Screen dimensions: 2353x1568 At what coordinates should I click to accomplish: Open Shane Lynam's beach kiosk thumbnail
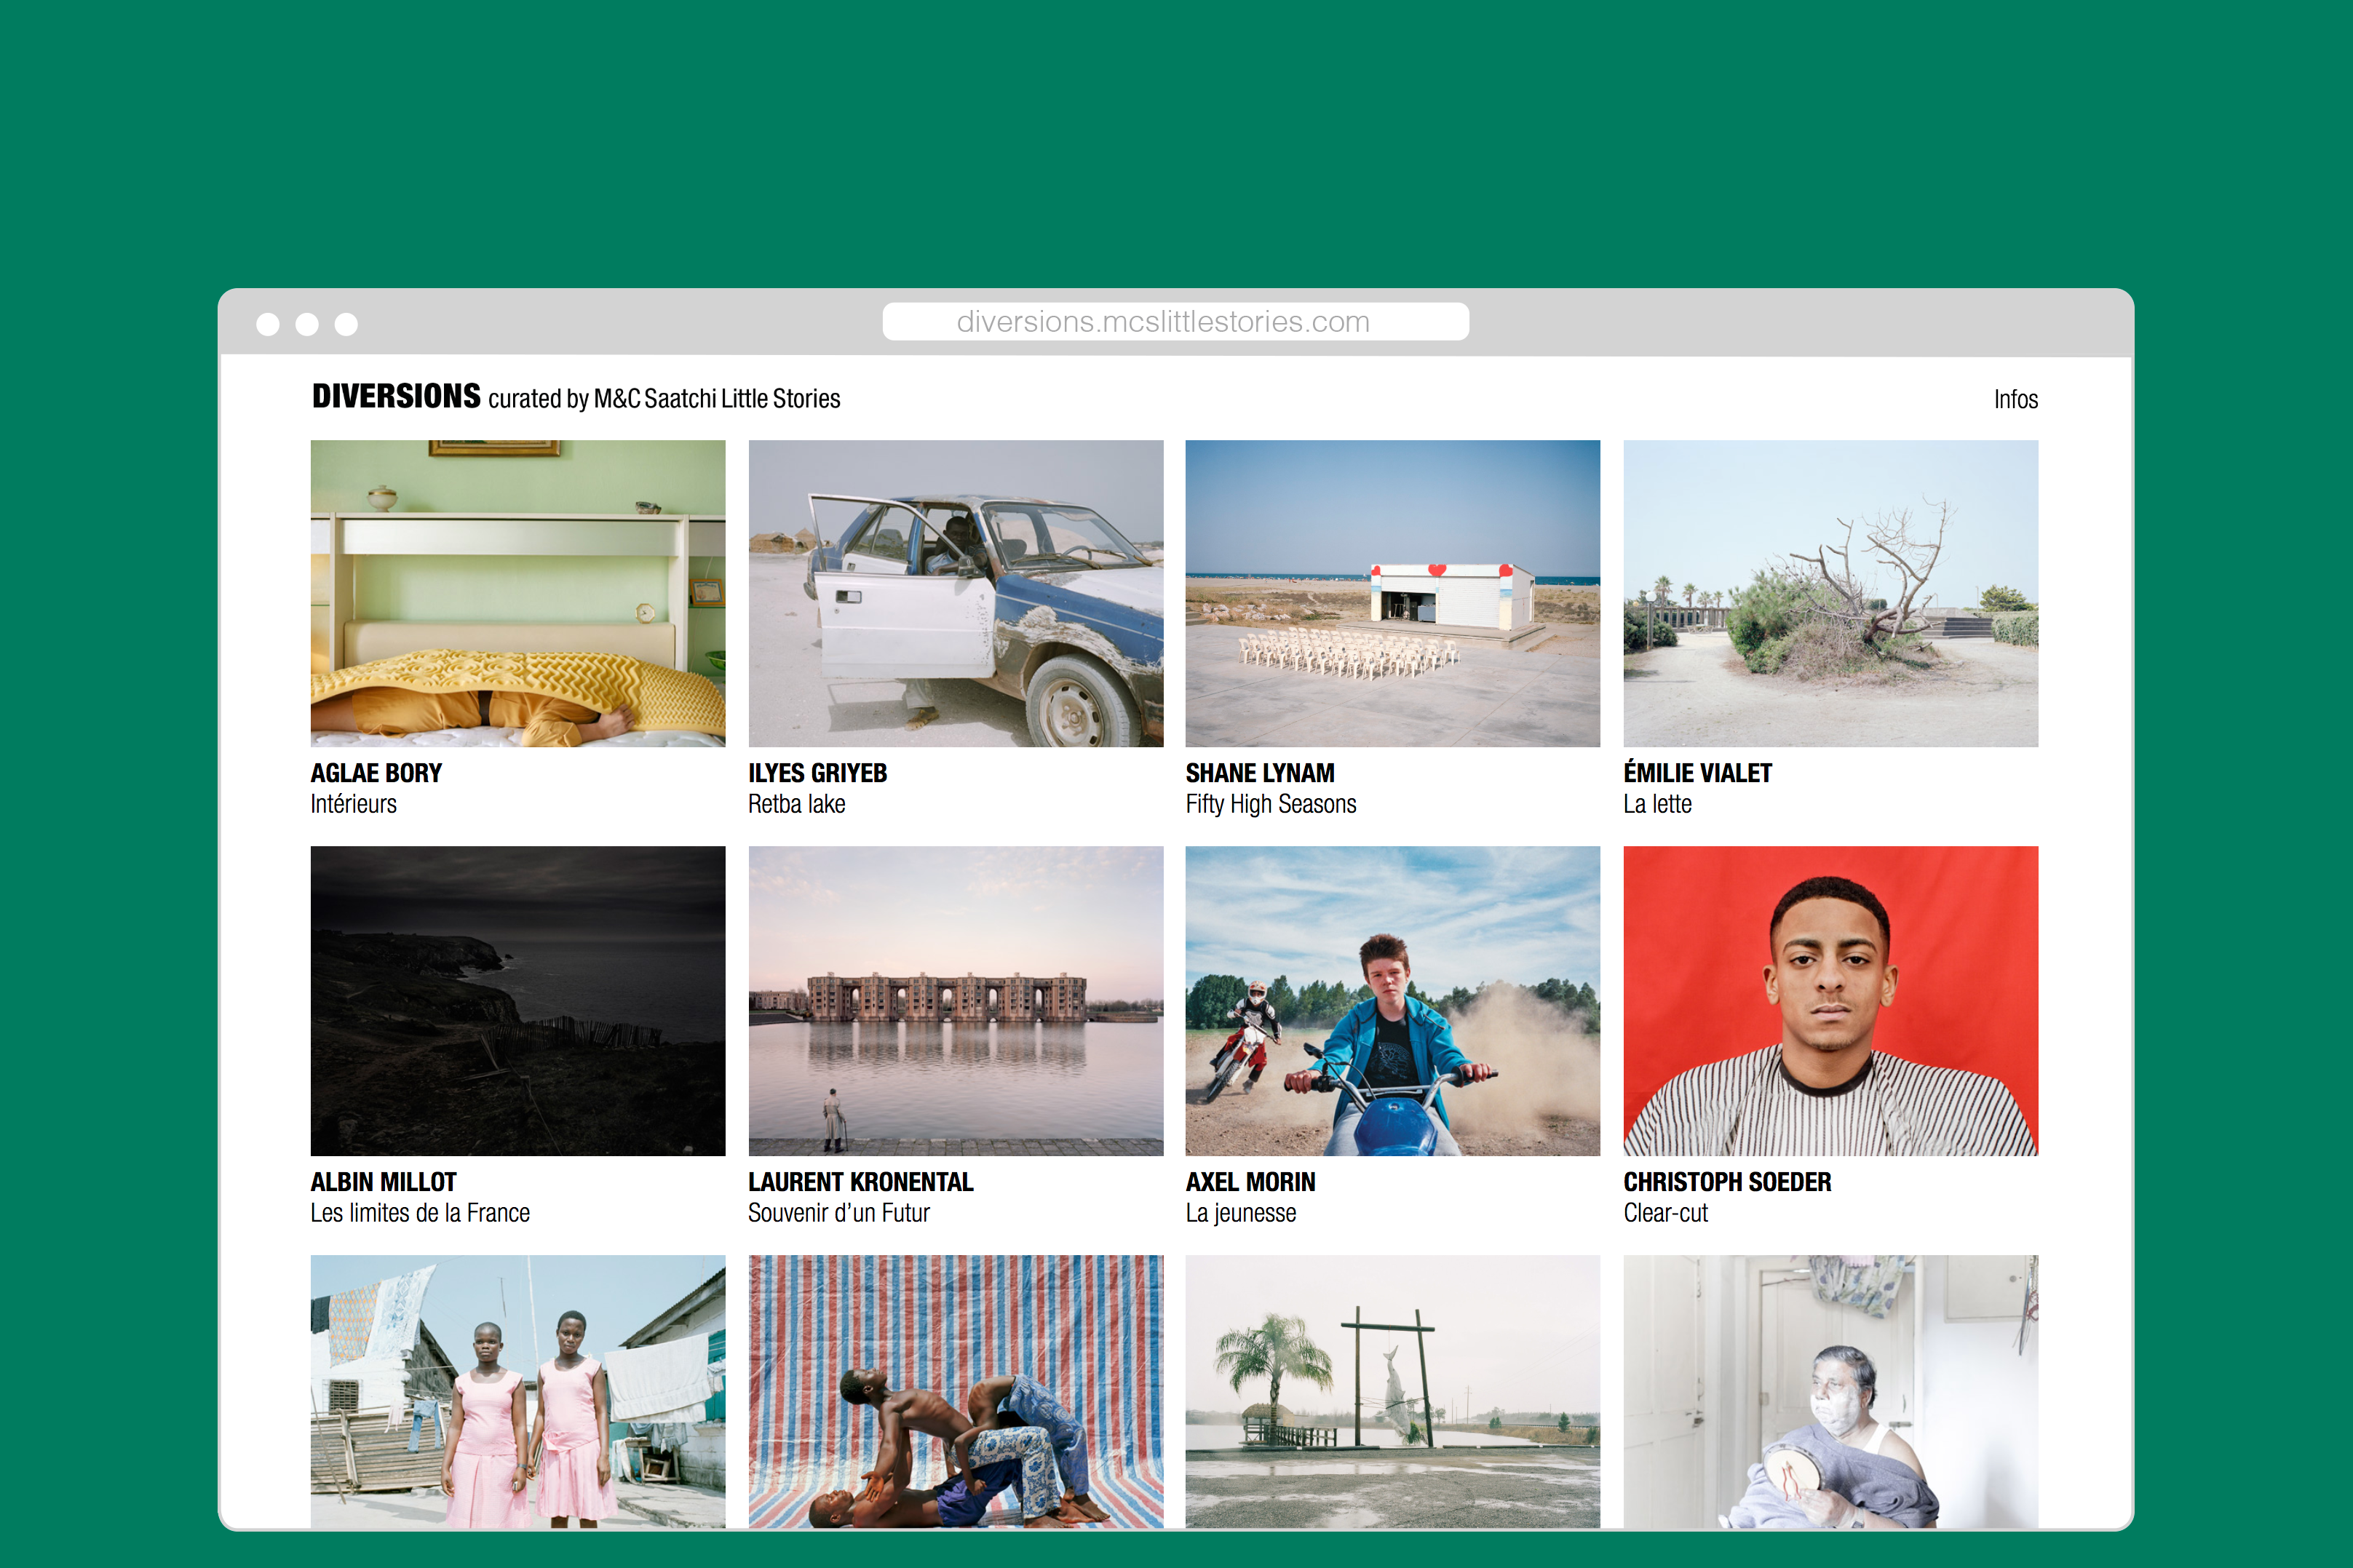(x=1392, y=593)
